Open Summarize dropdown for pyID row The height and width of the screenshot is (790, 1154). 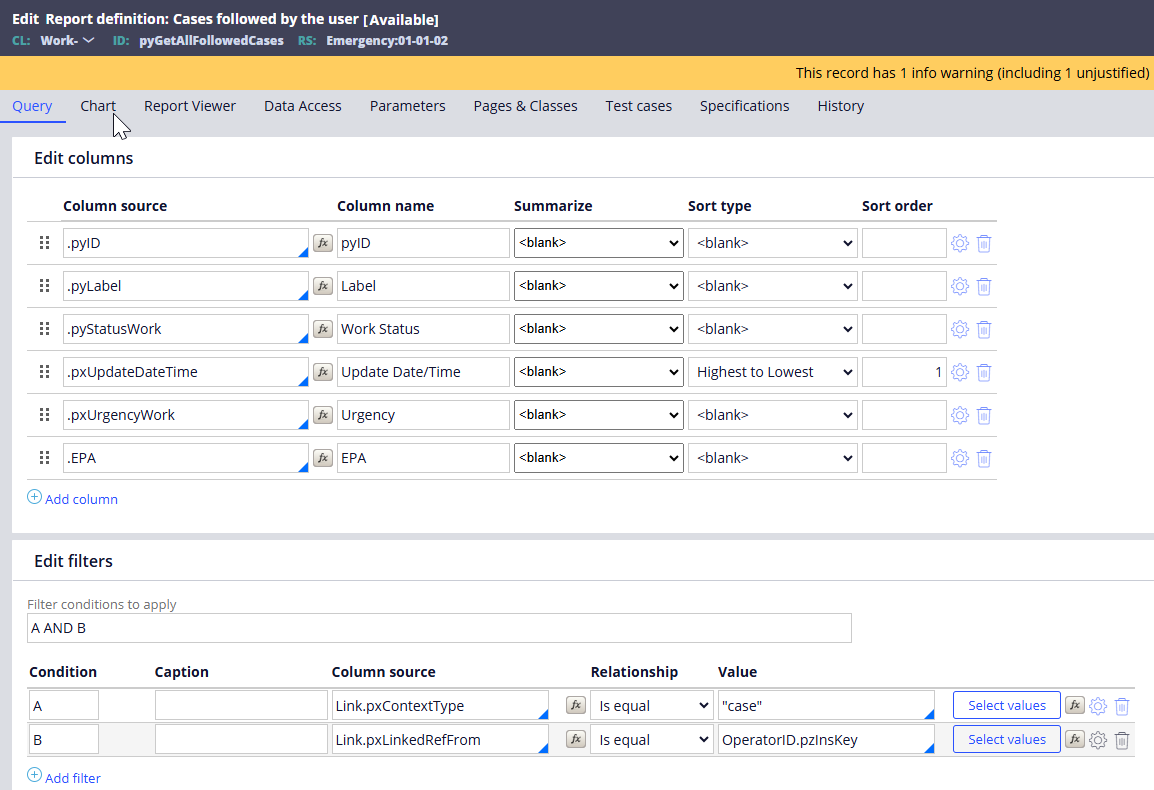coord(598,243)
